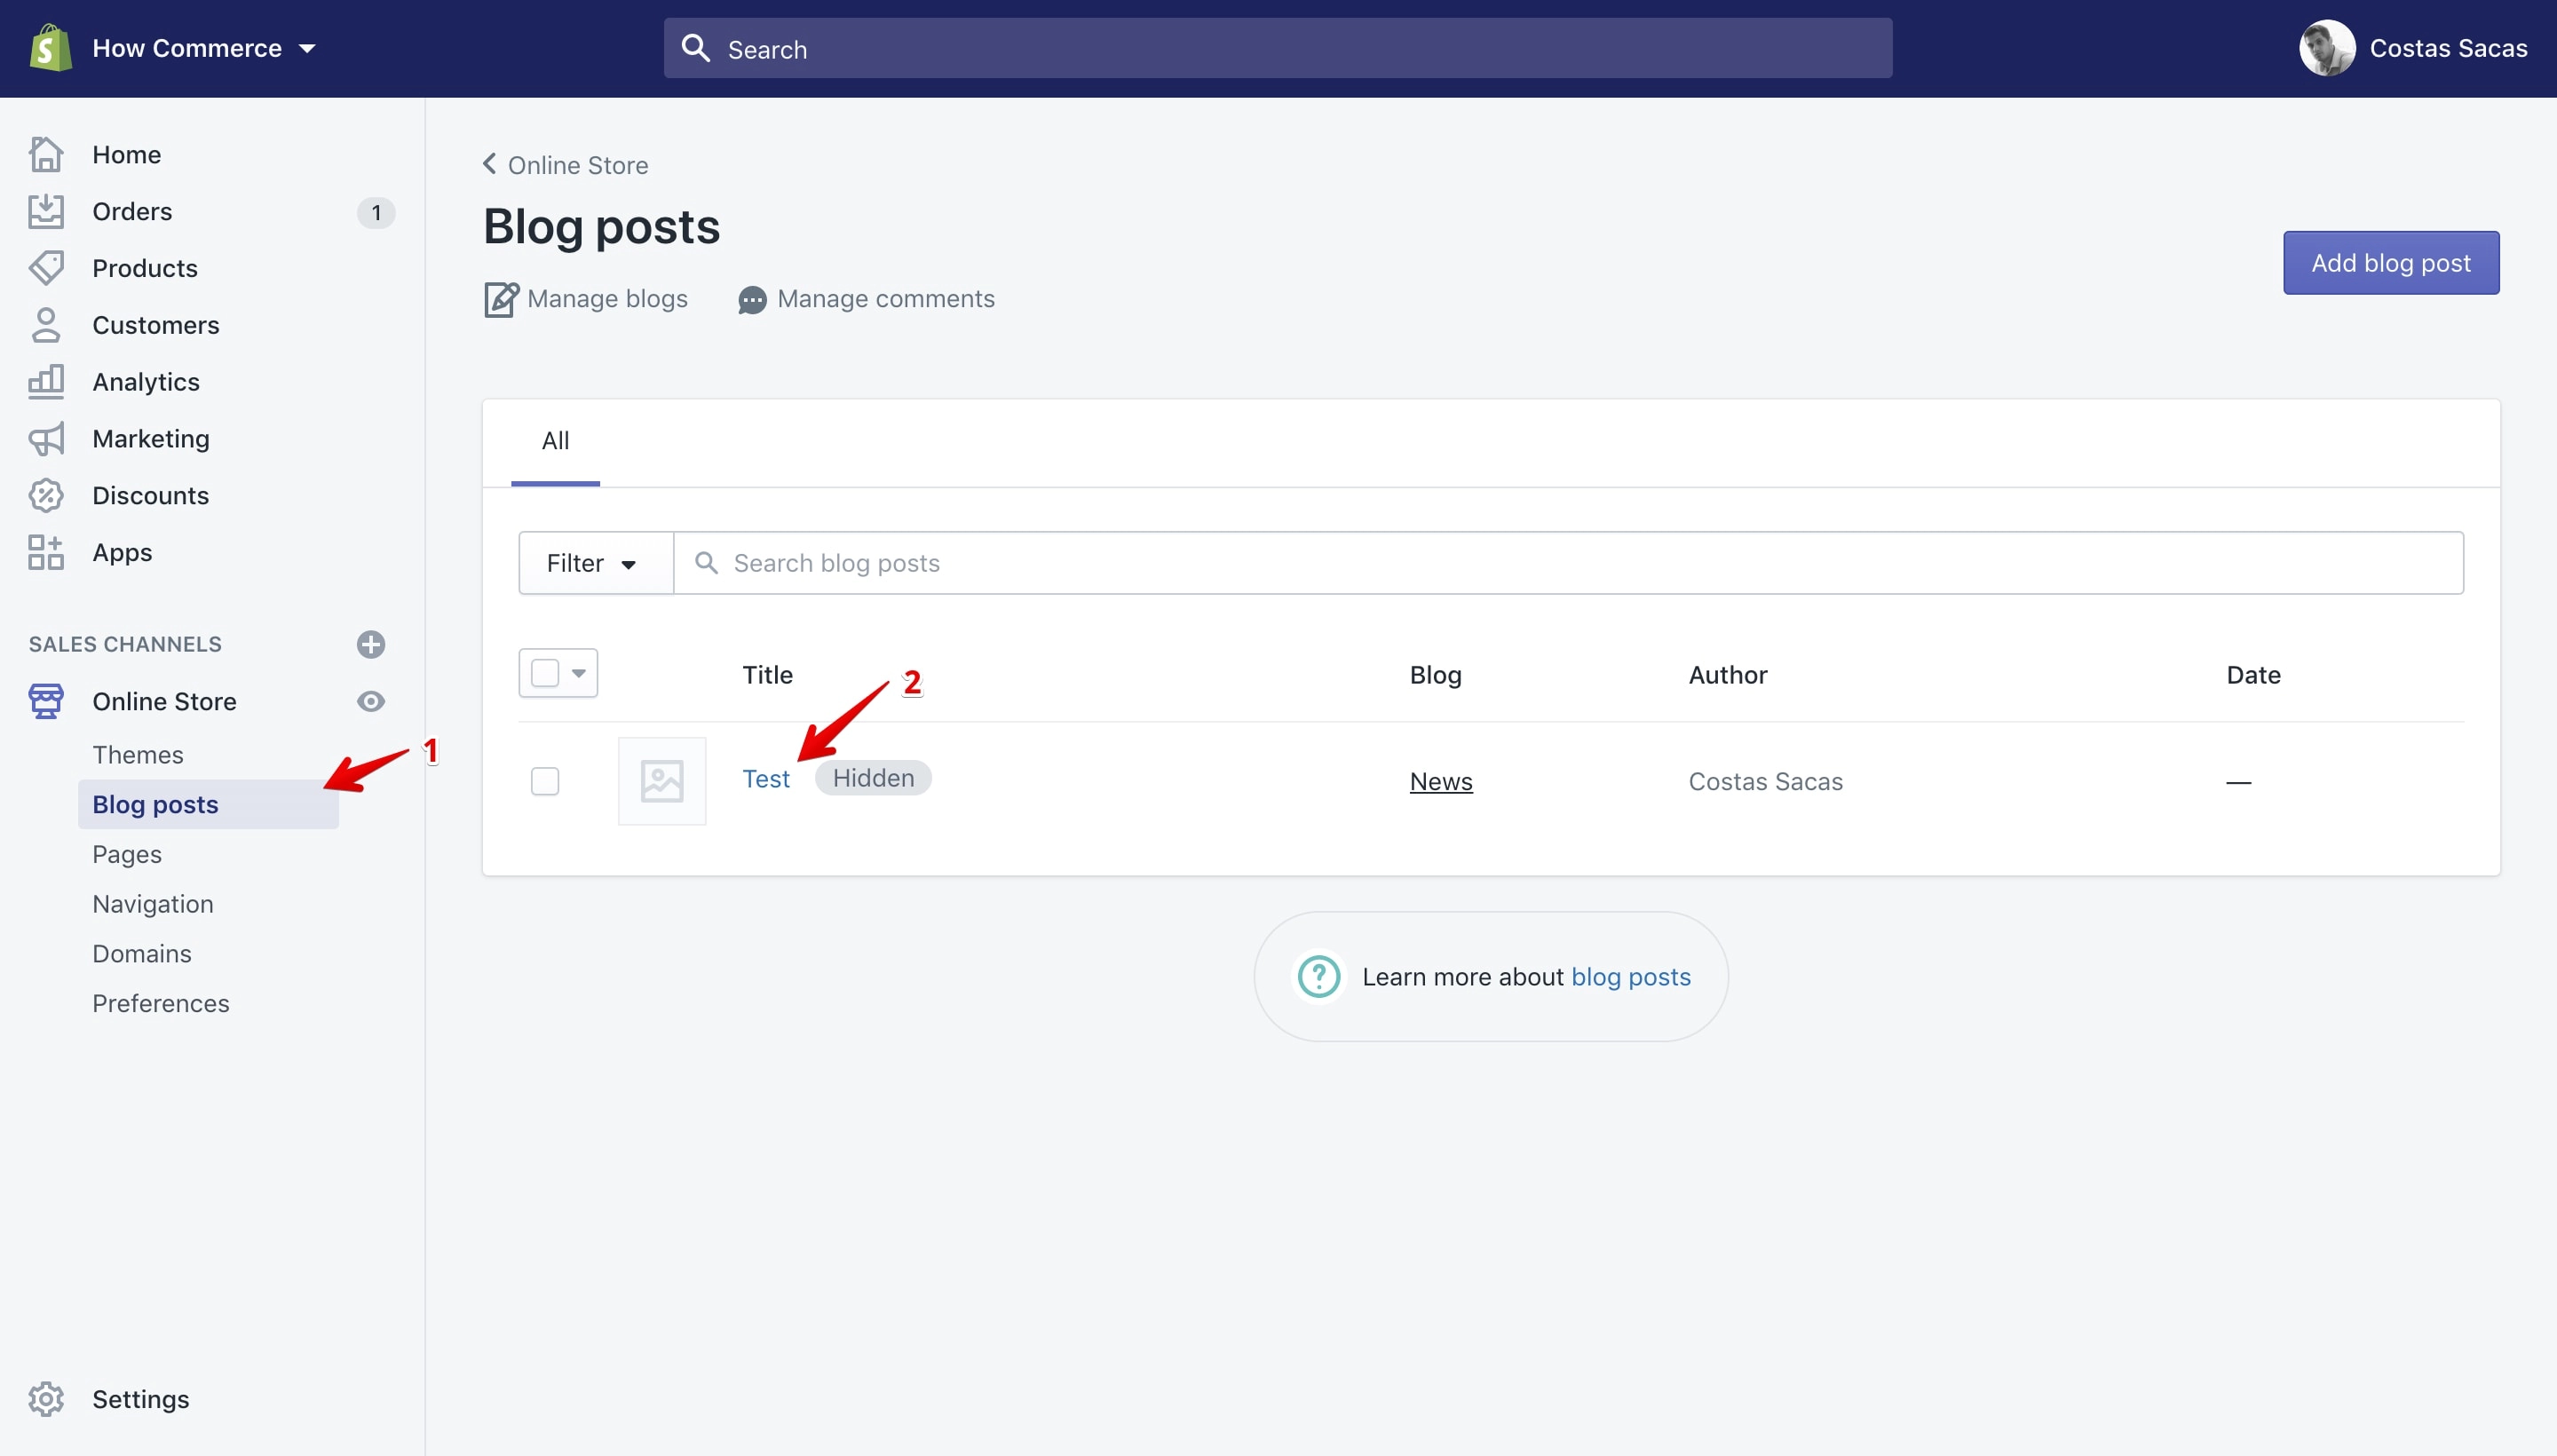Check the Test blog post checkbox

coord(545,781)
